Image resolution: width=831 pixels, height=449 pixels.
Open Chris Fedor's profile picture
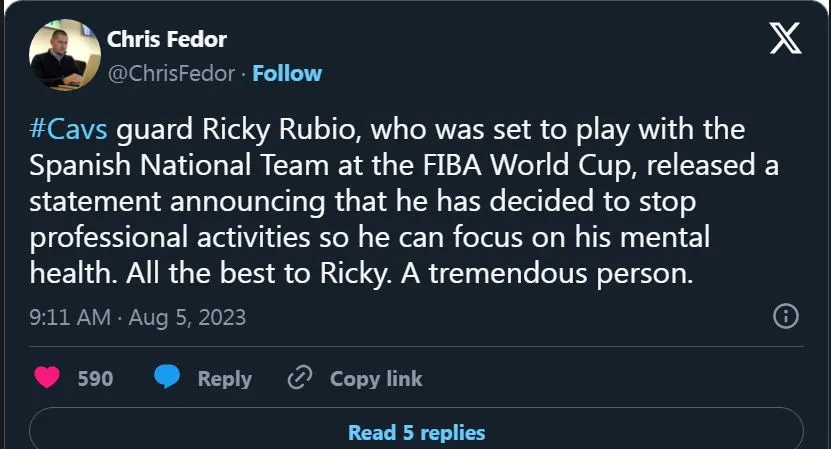click(x=63, y=55)
